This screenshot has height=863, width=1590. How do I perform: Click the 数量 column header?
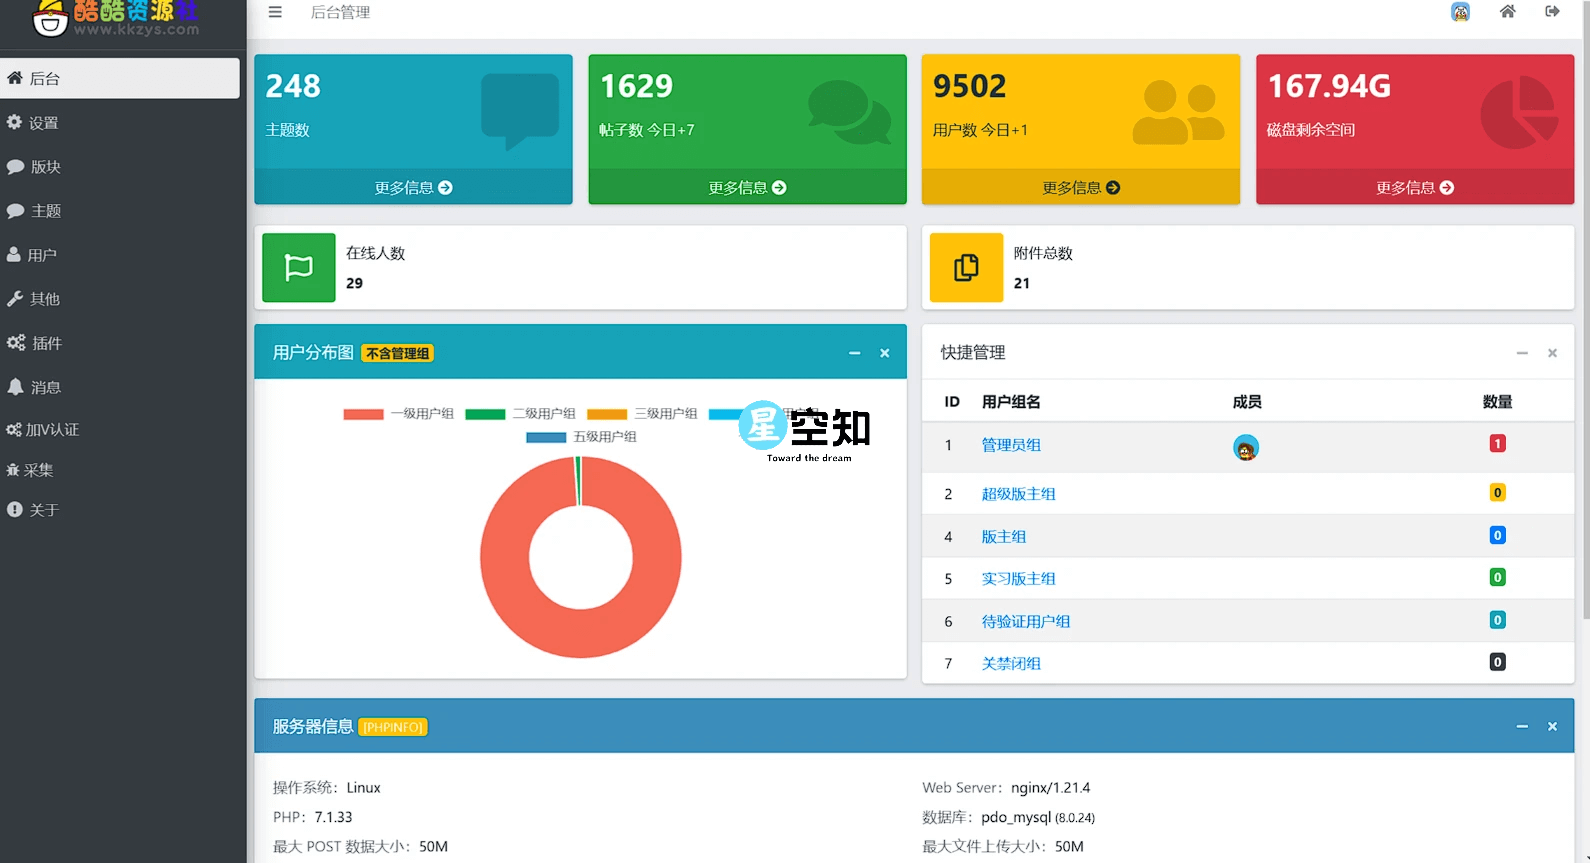pyautogui.click(x=1497, y=402)
